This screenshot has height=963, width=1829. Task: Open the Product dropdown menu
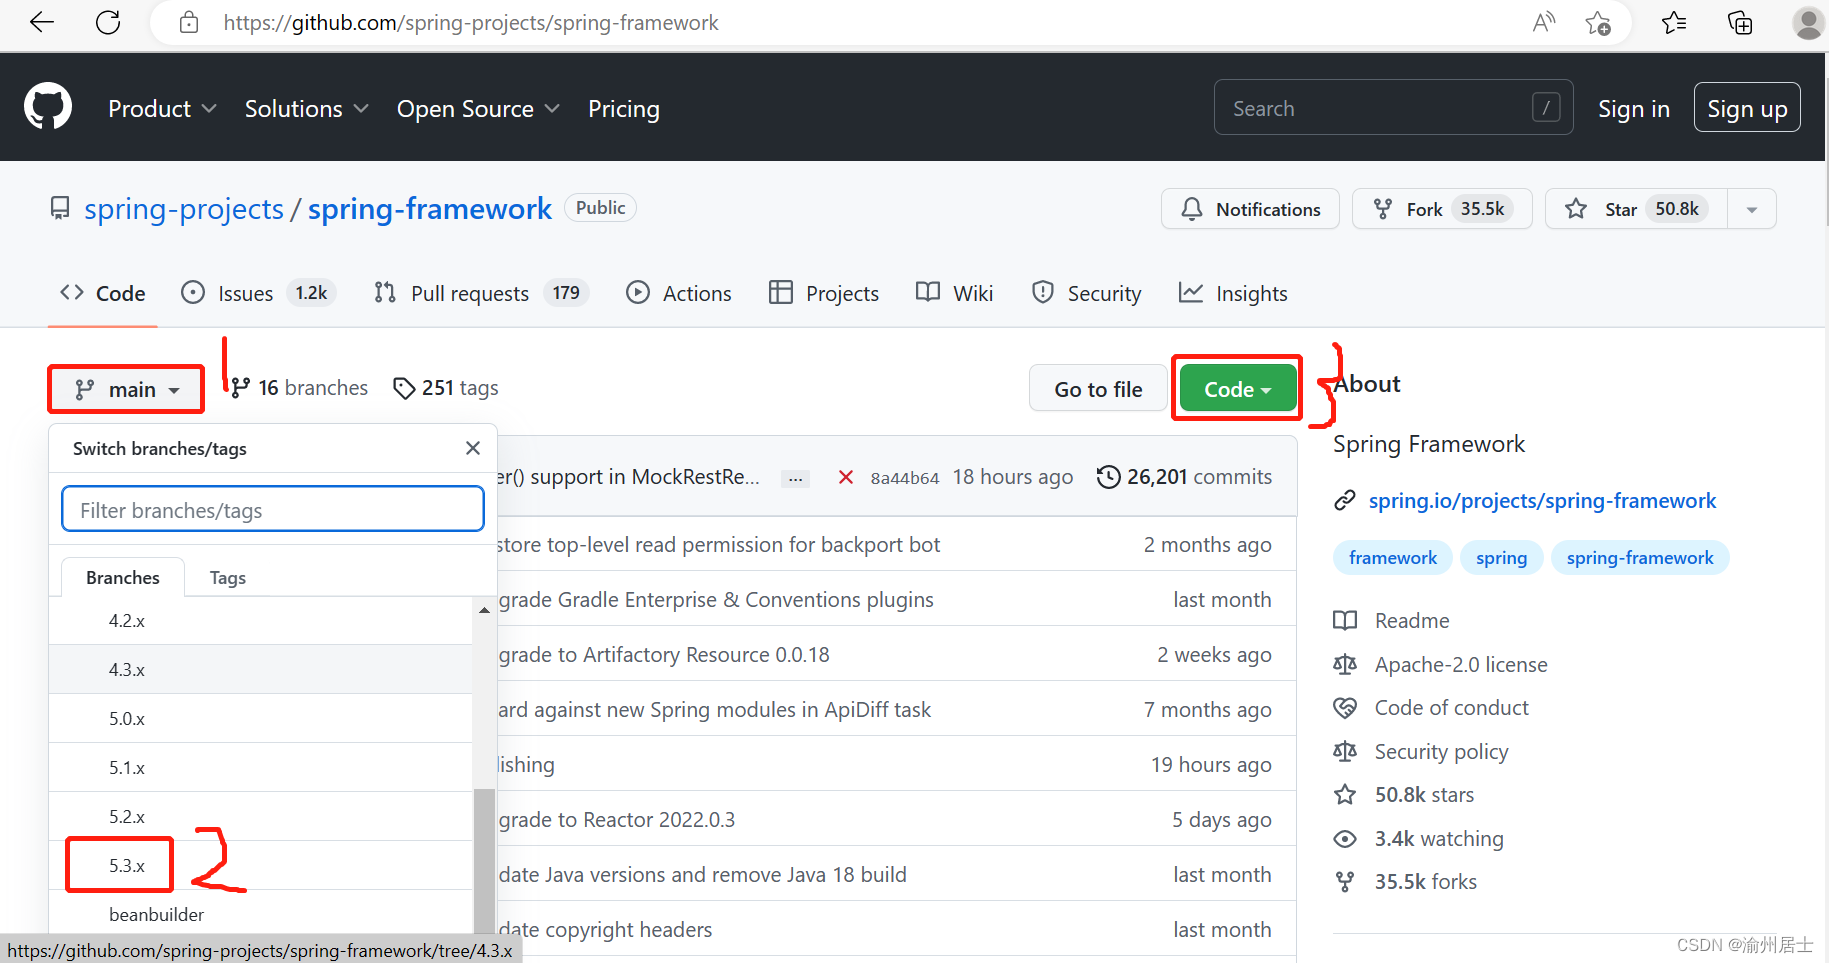162,109
